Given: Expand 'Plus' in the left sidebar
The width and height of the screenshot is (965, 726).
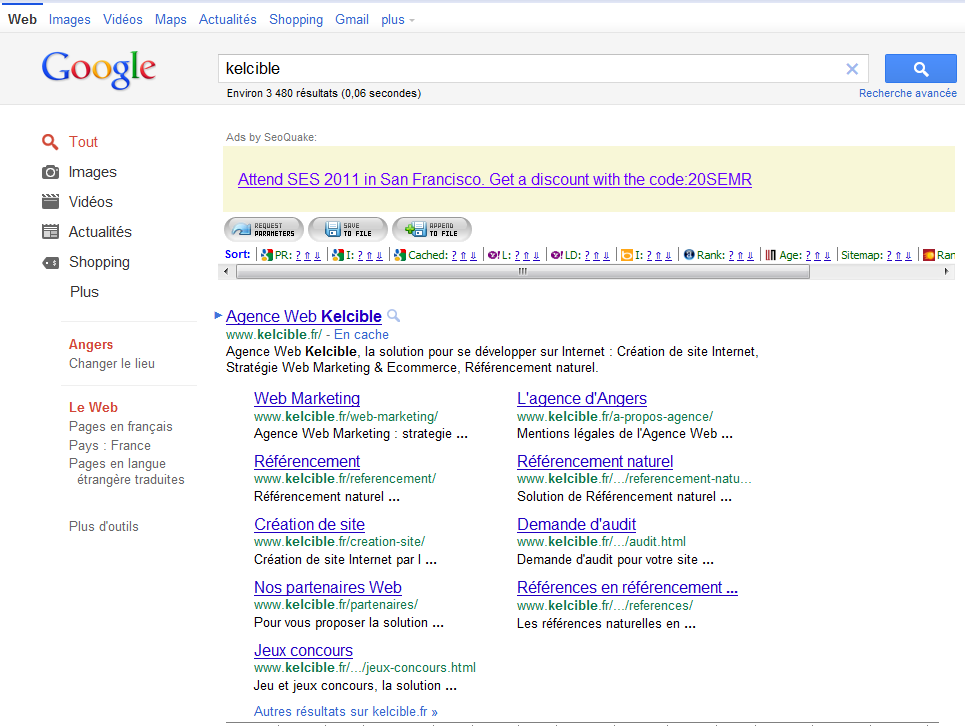Looking at the screenshot, I should pos(84,292).
